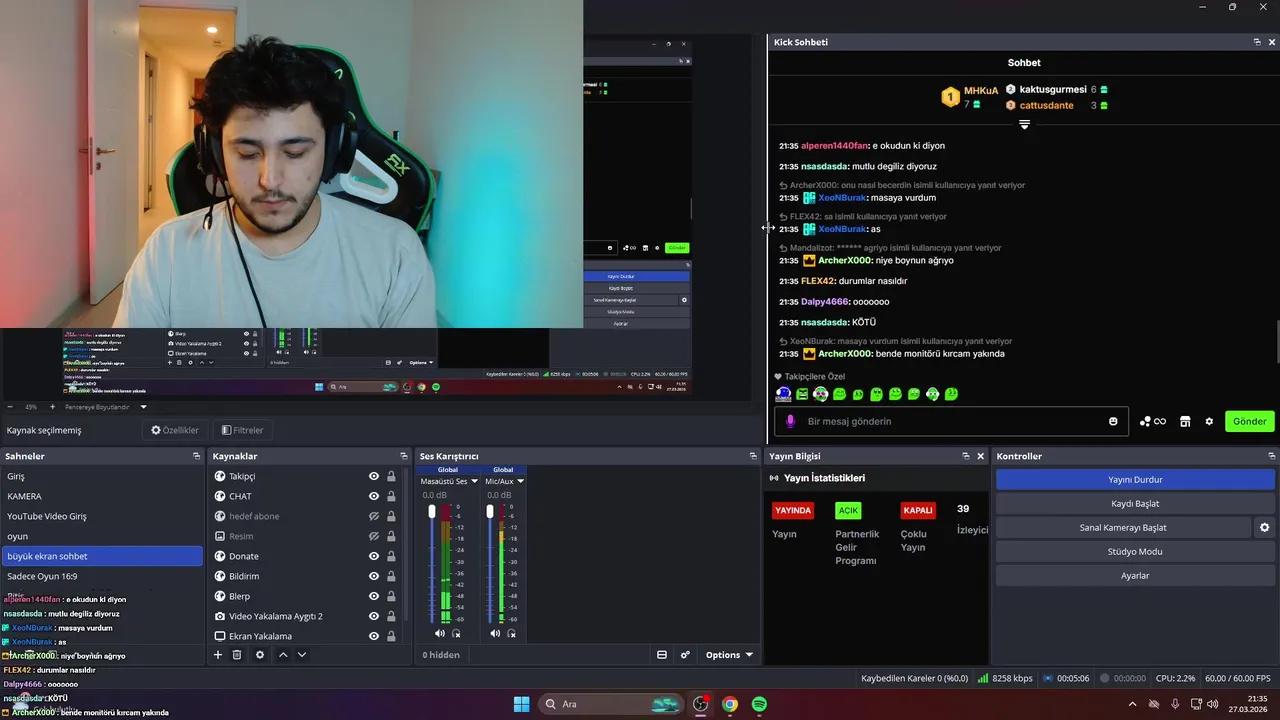1280x720 pixels.
Task: Open Masaüstü Ses dropdown in mixer
Action: (474, 481)
